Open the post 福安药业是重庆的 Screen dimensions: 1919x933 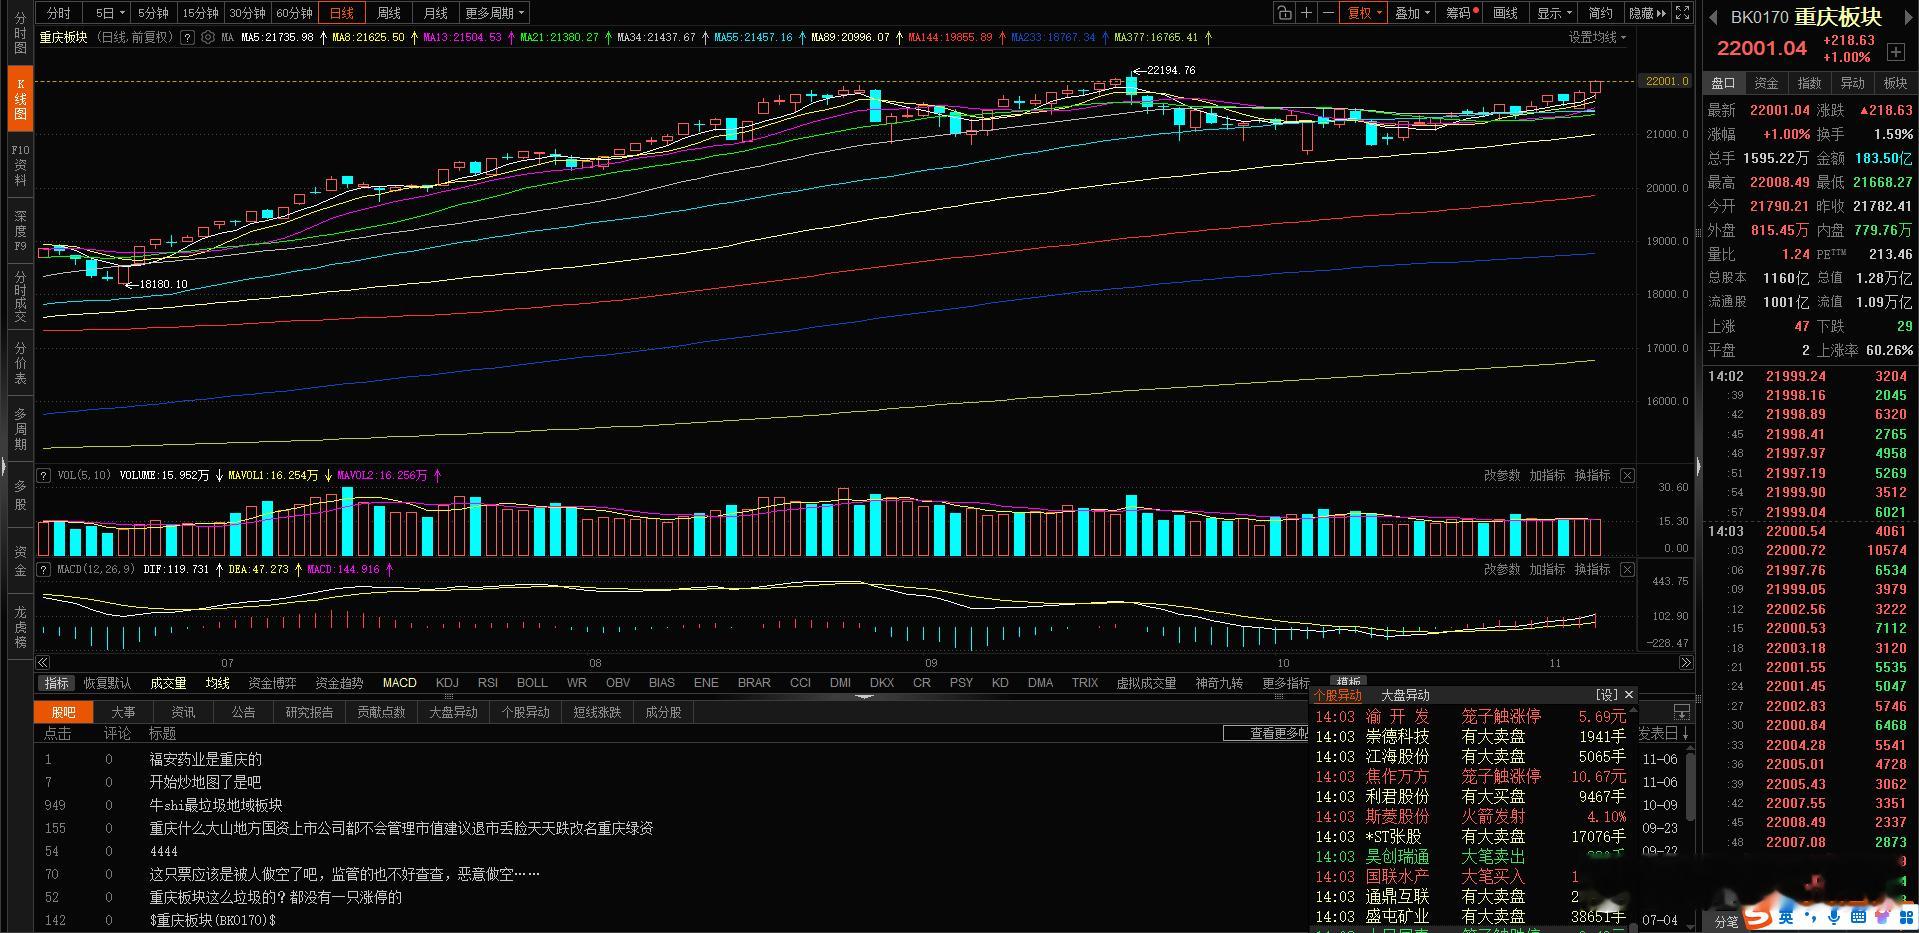[205, 759]
